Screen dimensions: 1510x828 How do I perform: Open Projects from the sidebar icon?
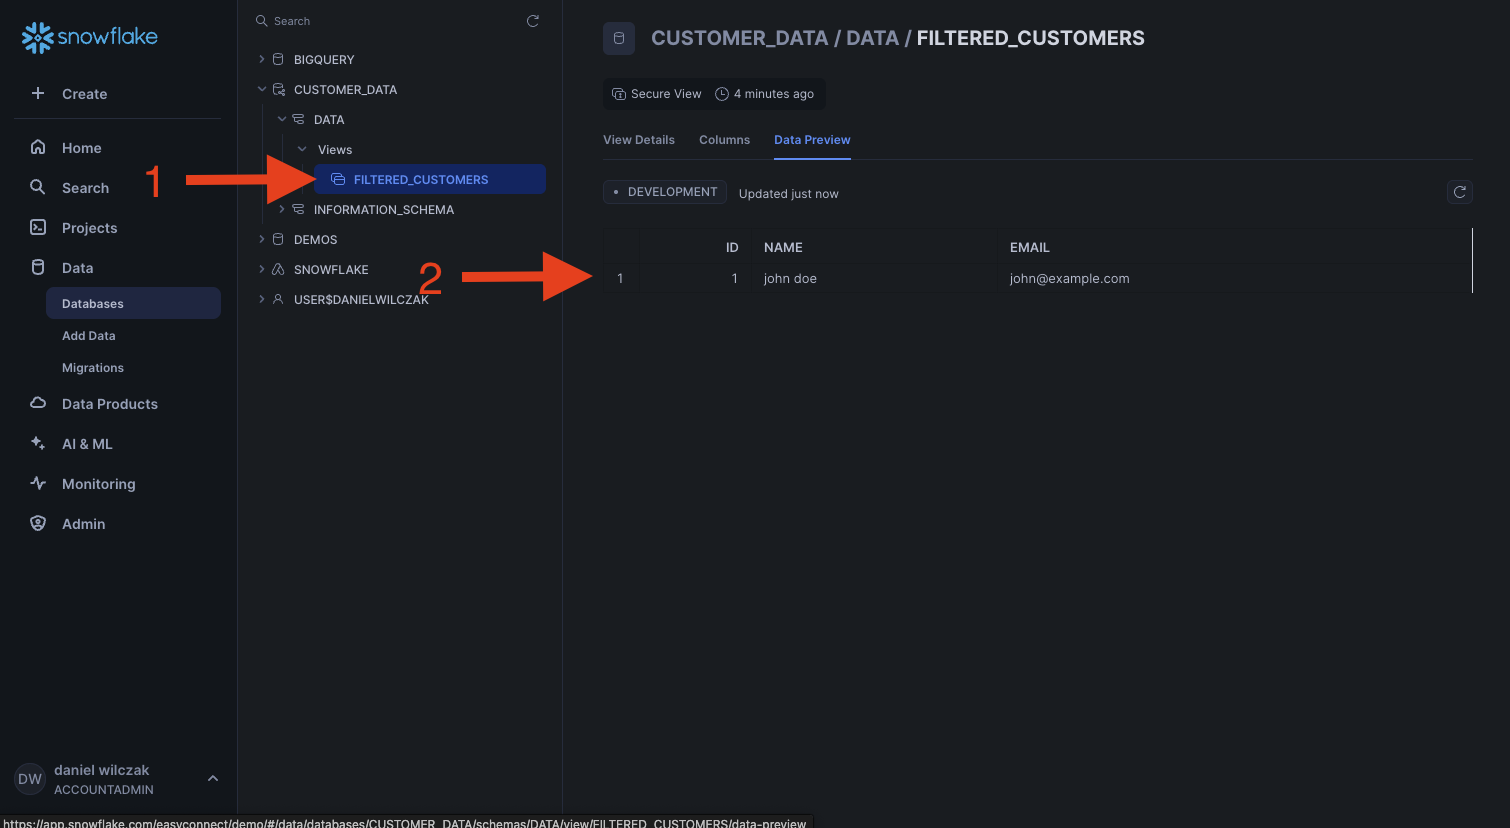pos(38,227)
